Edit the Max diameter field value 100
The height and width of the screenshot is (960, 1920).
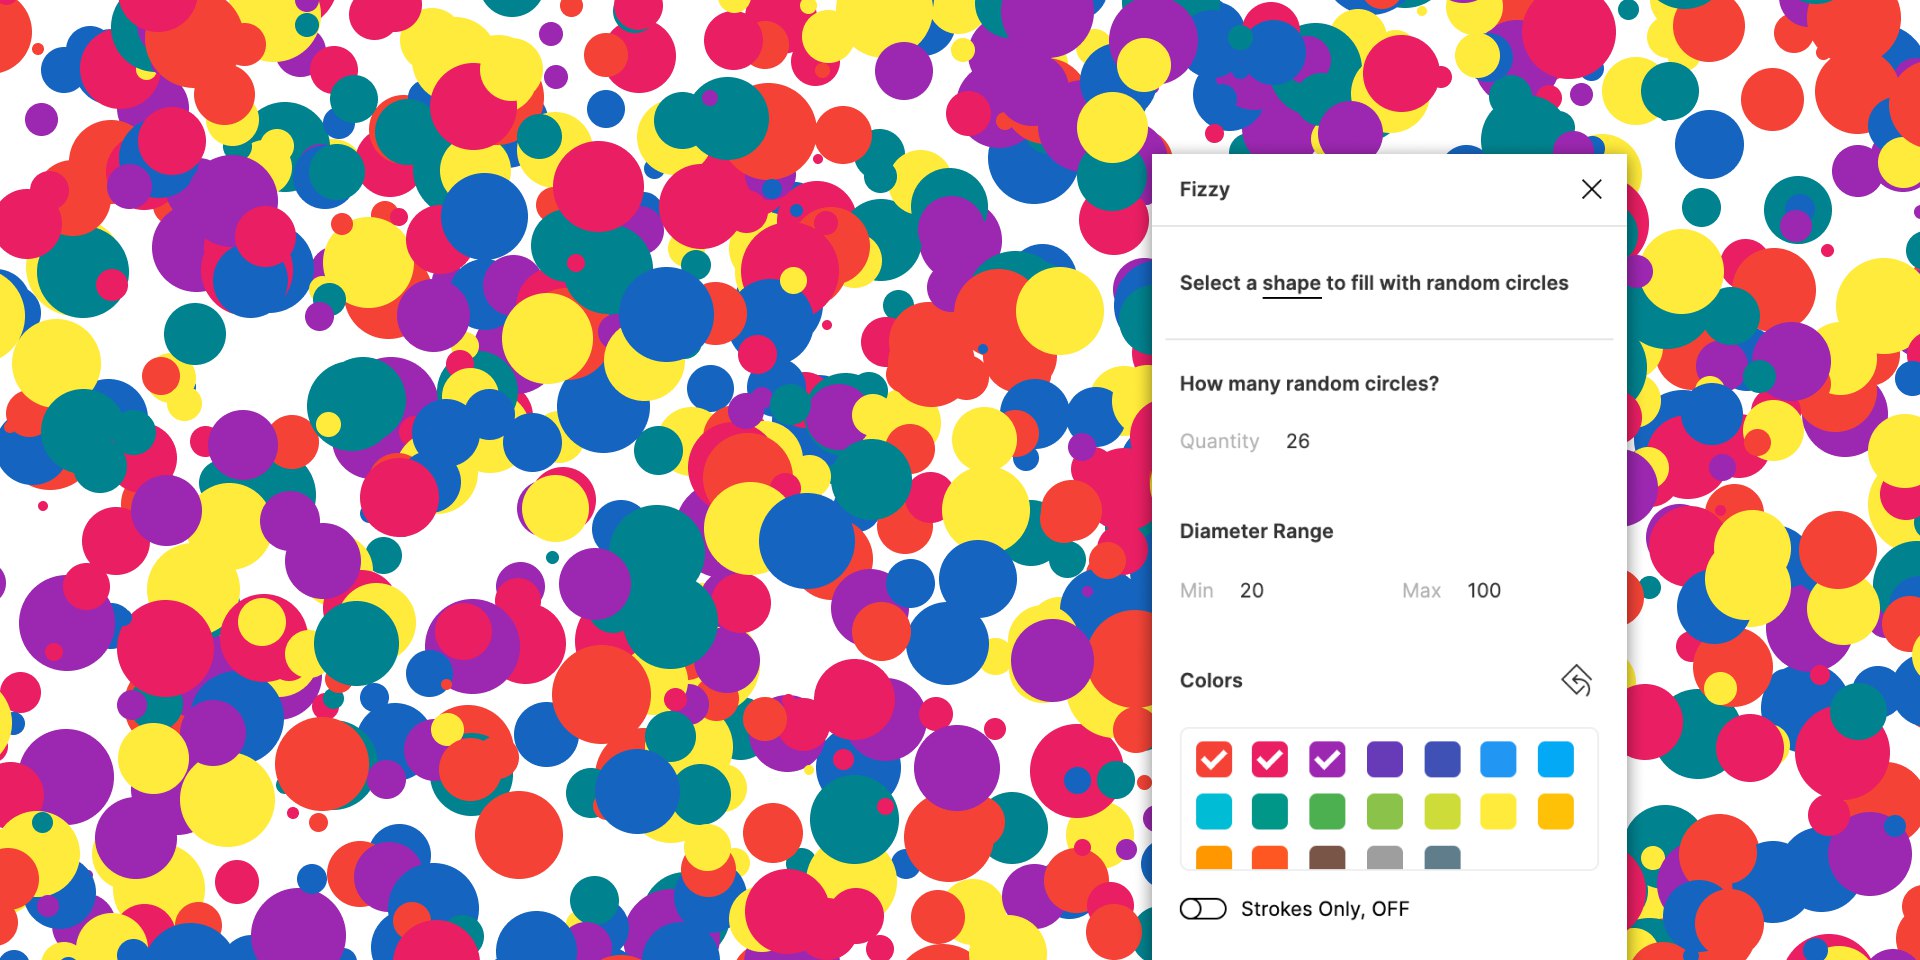1484,591
